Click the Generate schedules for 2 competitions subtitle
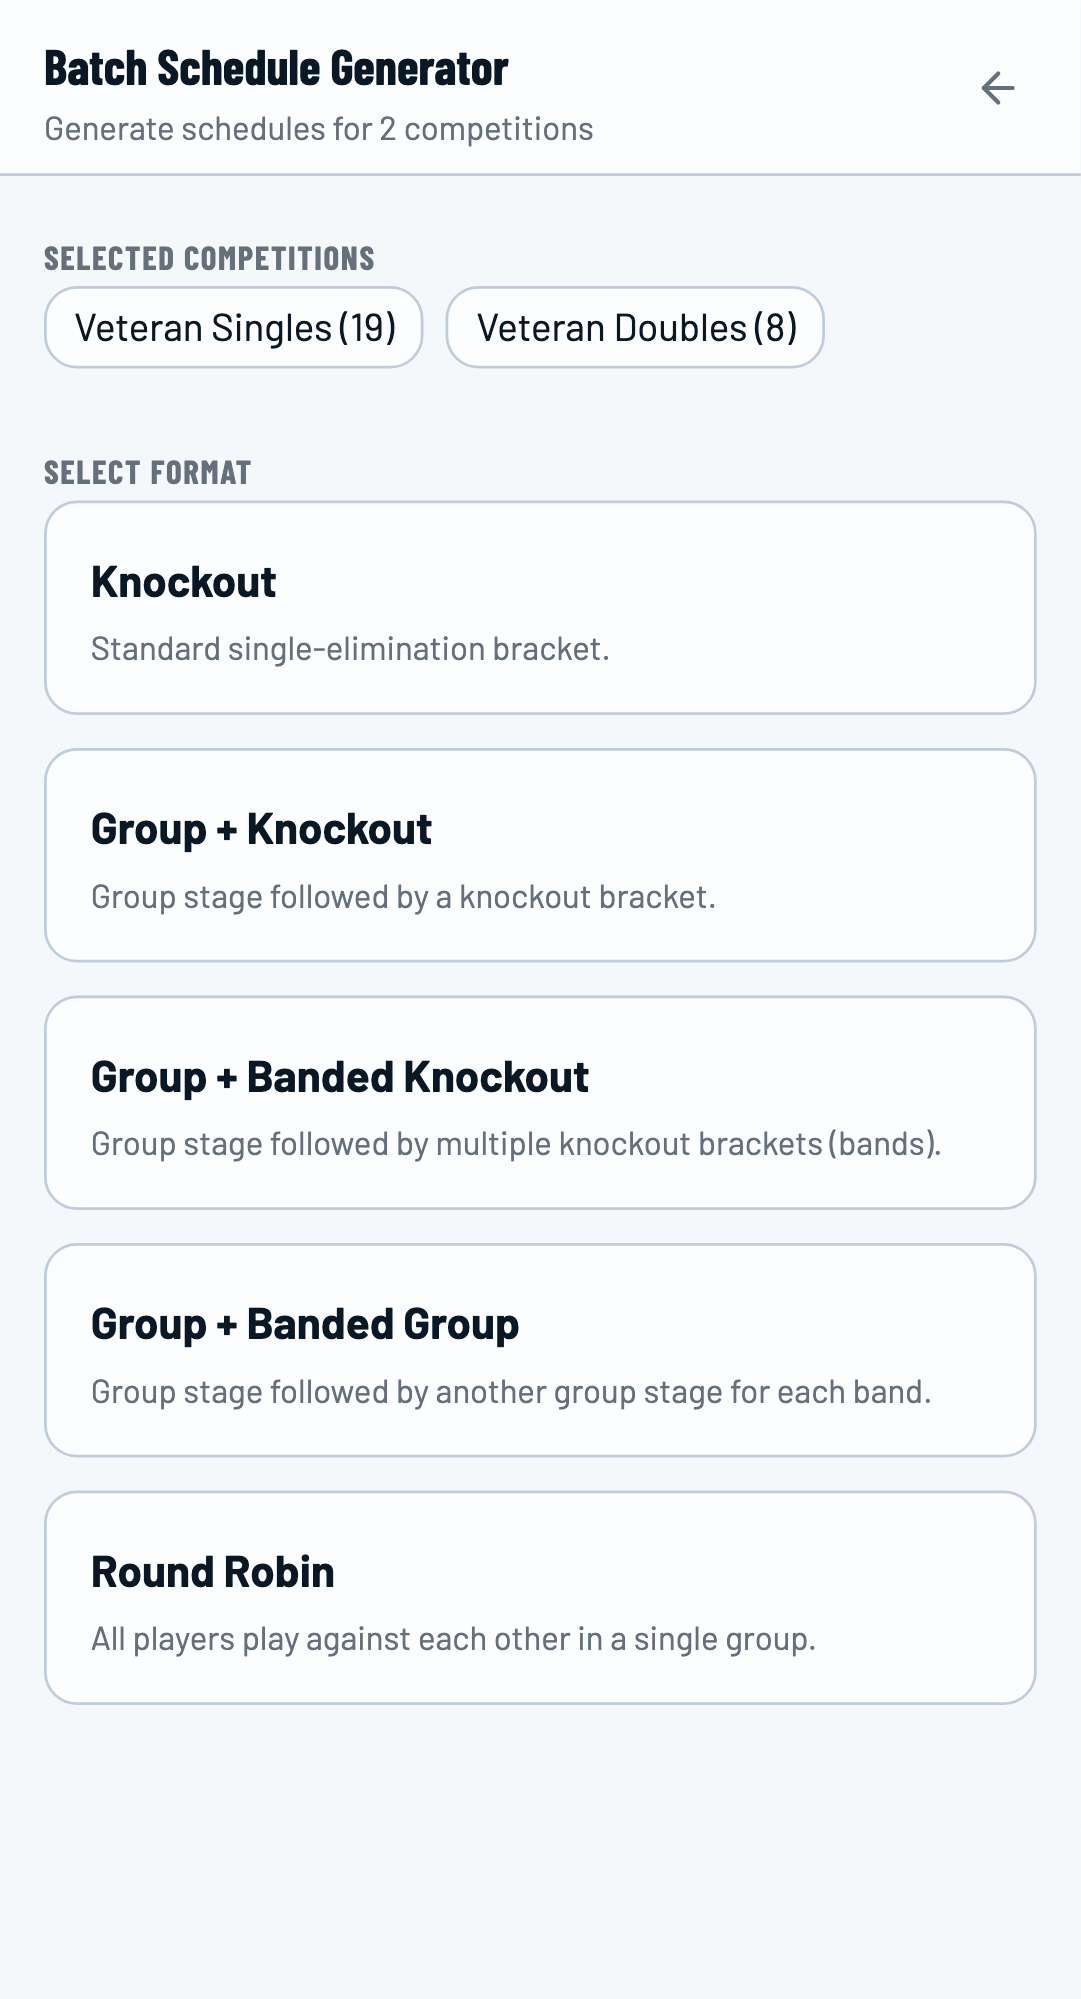1081x1999 pixels. (x=317, y=128)
